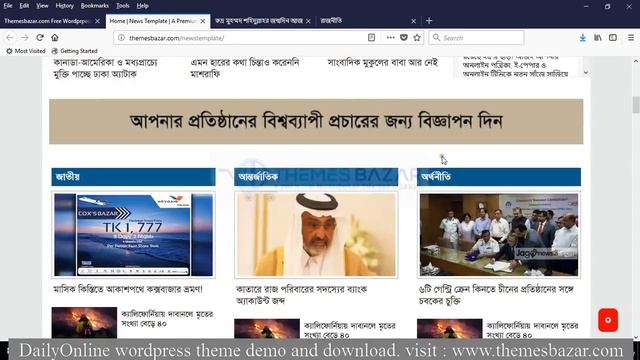Go back with the browser back arrow
The width and height of the screenshot is (640, 360).
coord(10,38)
